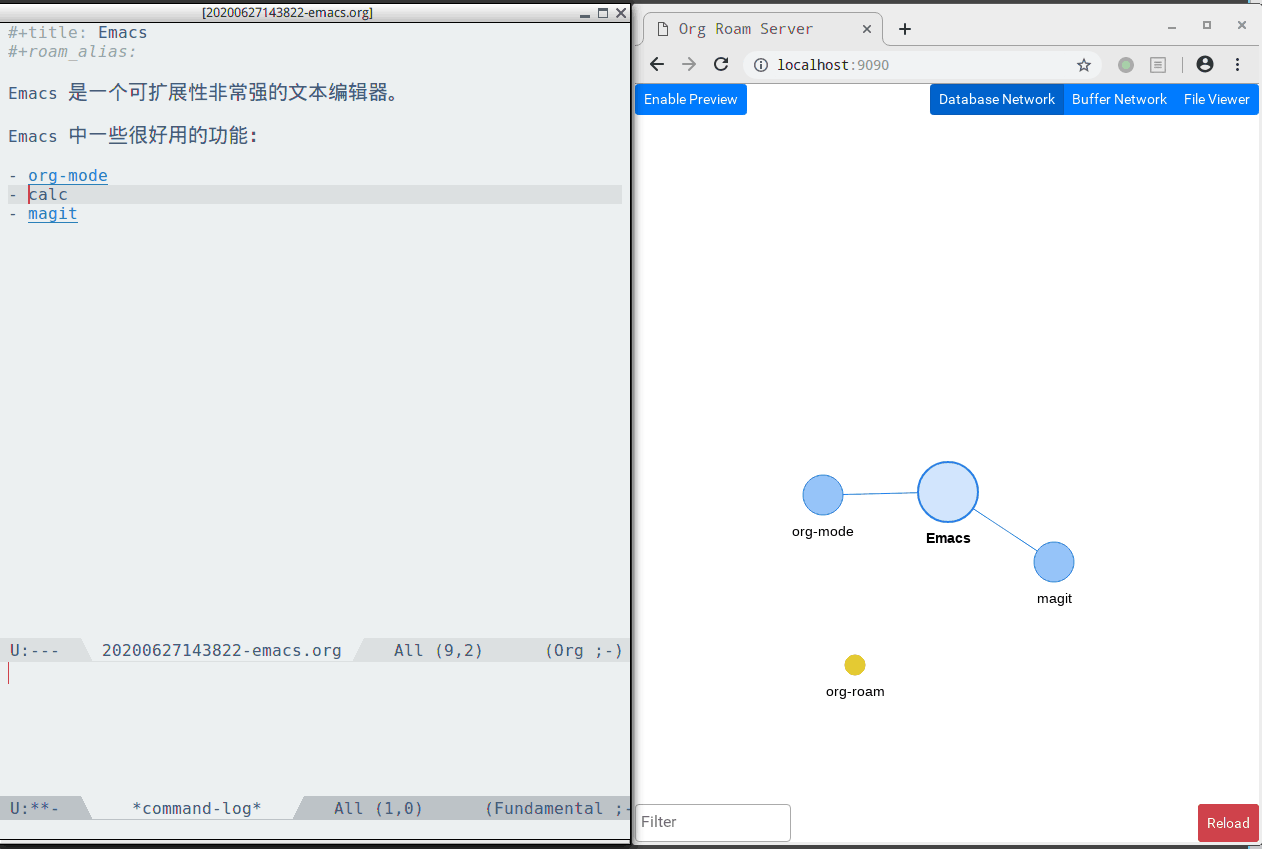Click the U:**- status in mode line

[35, 809]
